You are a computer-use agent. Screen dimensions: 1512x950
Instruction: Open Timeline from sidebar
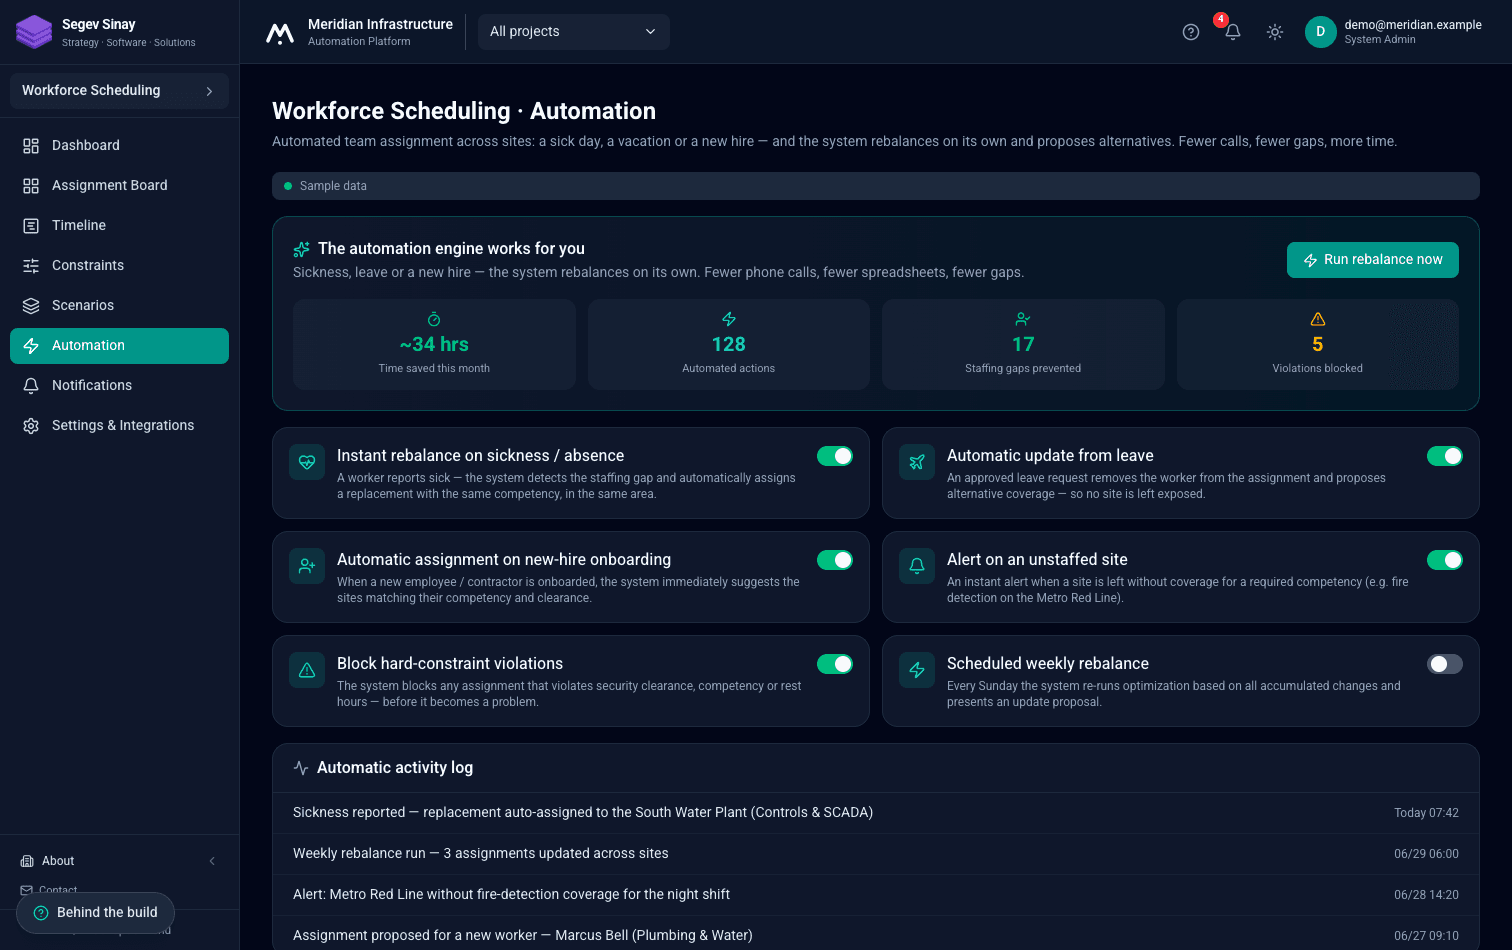pos(119,226)
